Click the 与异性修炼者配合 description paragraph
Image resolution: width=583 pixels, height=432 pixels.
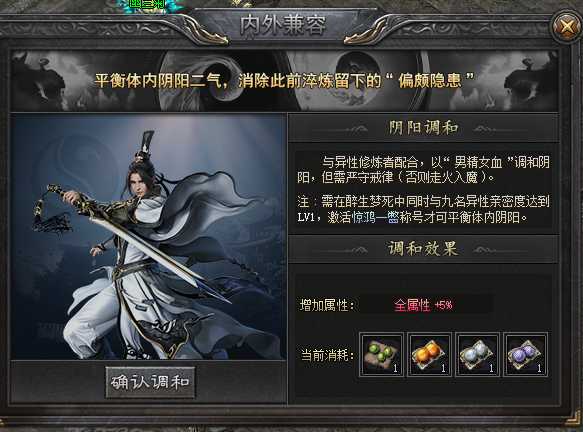(x=423, y=170)
